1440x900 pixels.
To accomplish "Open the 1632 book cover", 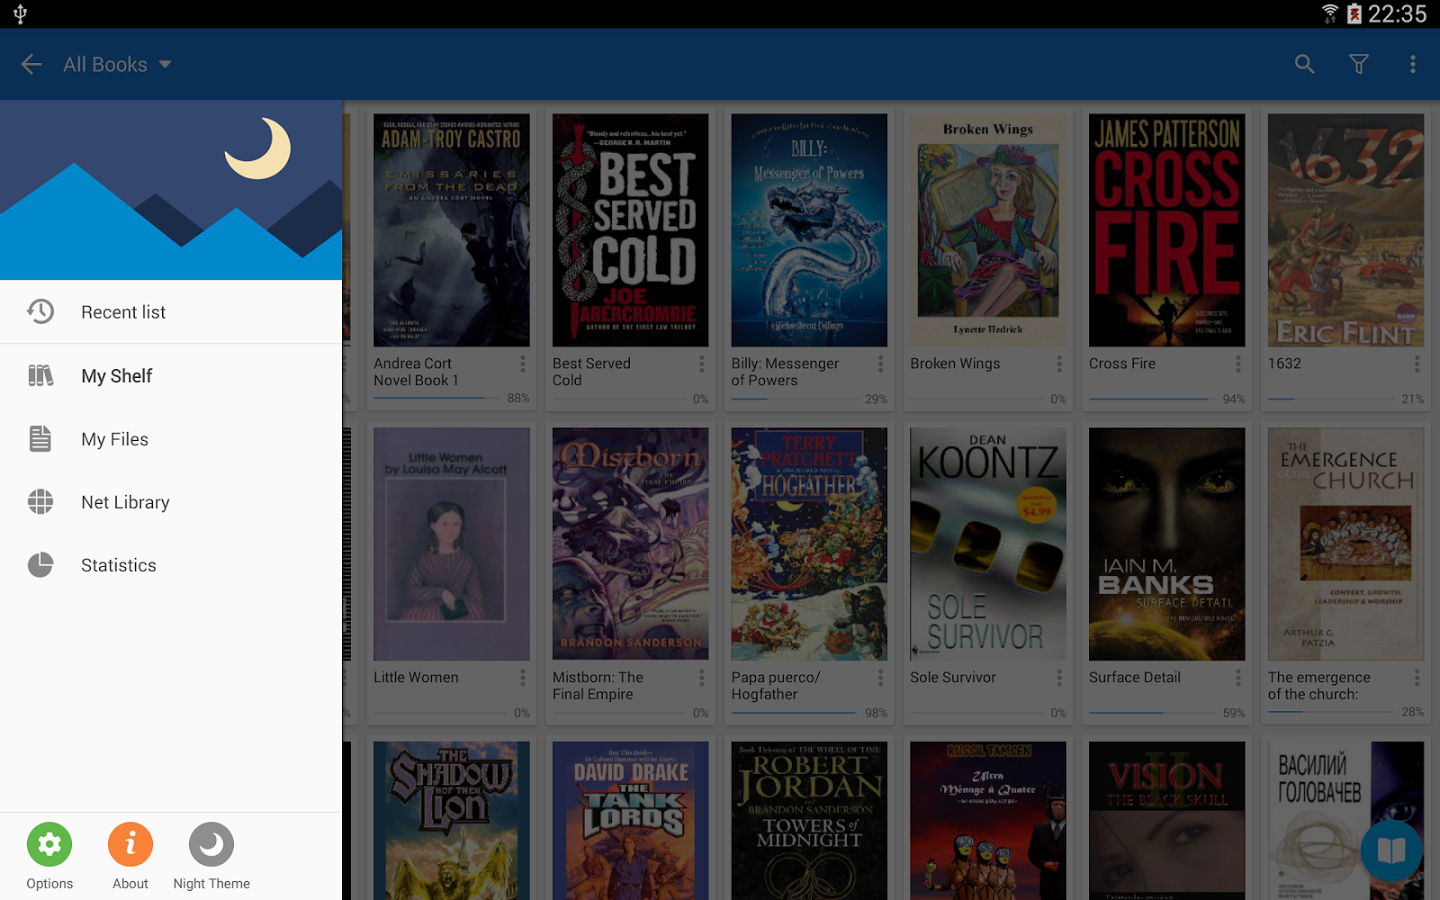I will [1345, 230].
